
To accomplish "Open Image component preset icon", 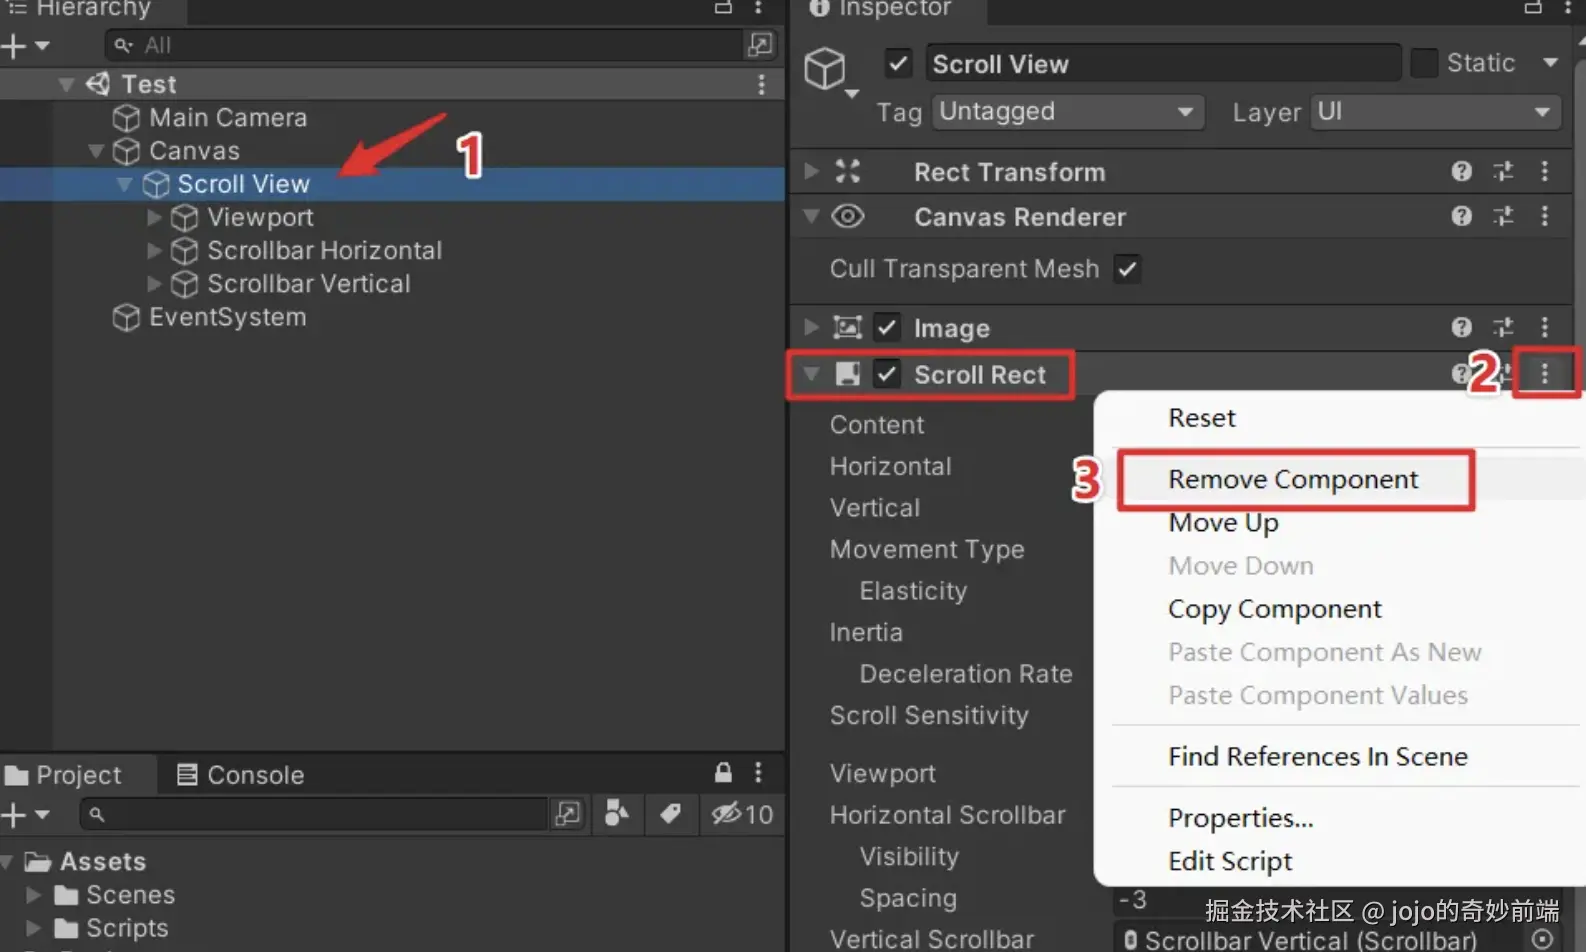I will pyautogui.click(x=1503, y=327).
